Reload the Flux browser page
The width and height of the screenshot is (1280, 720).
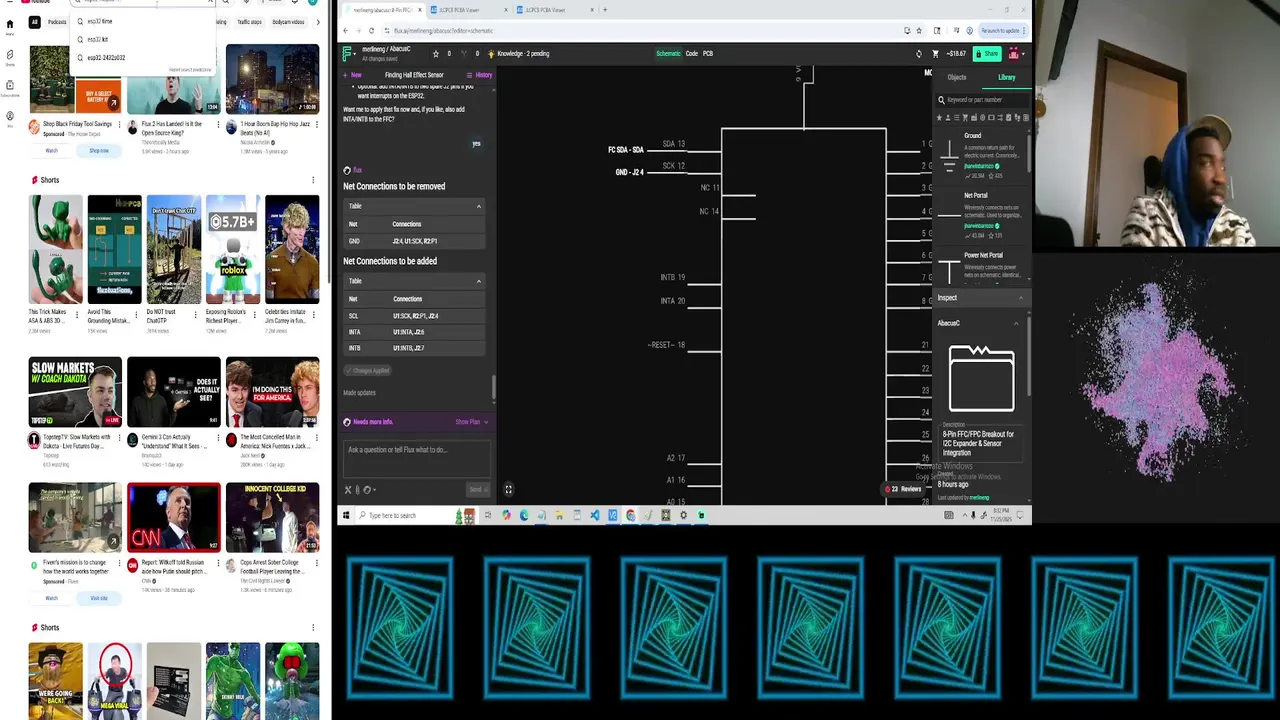(371, 31)
